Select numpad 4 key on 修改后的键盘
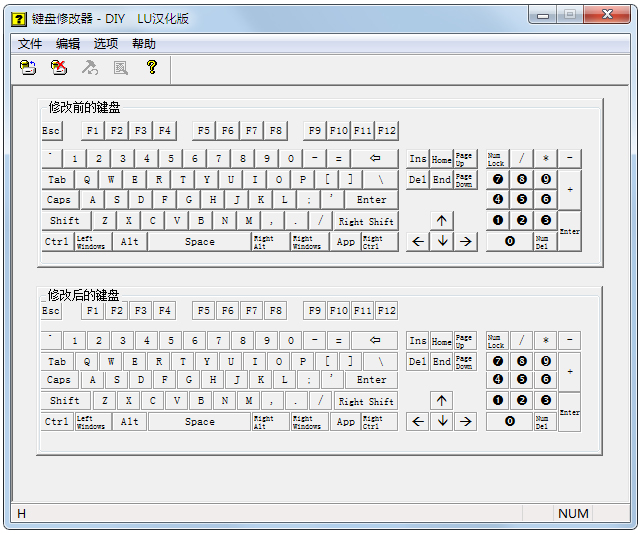This screenshot has width=641, height=534. [x=498, y=379]
